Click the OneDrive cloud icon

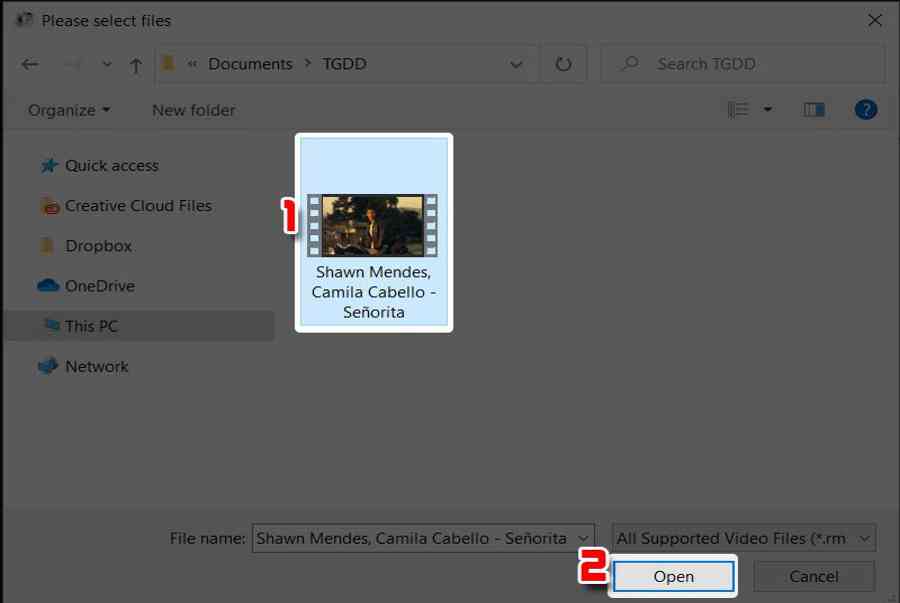48,285
